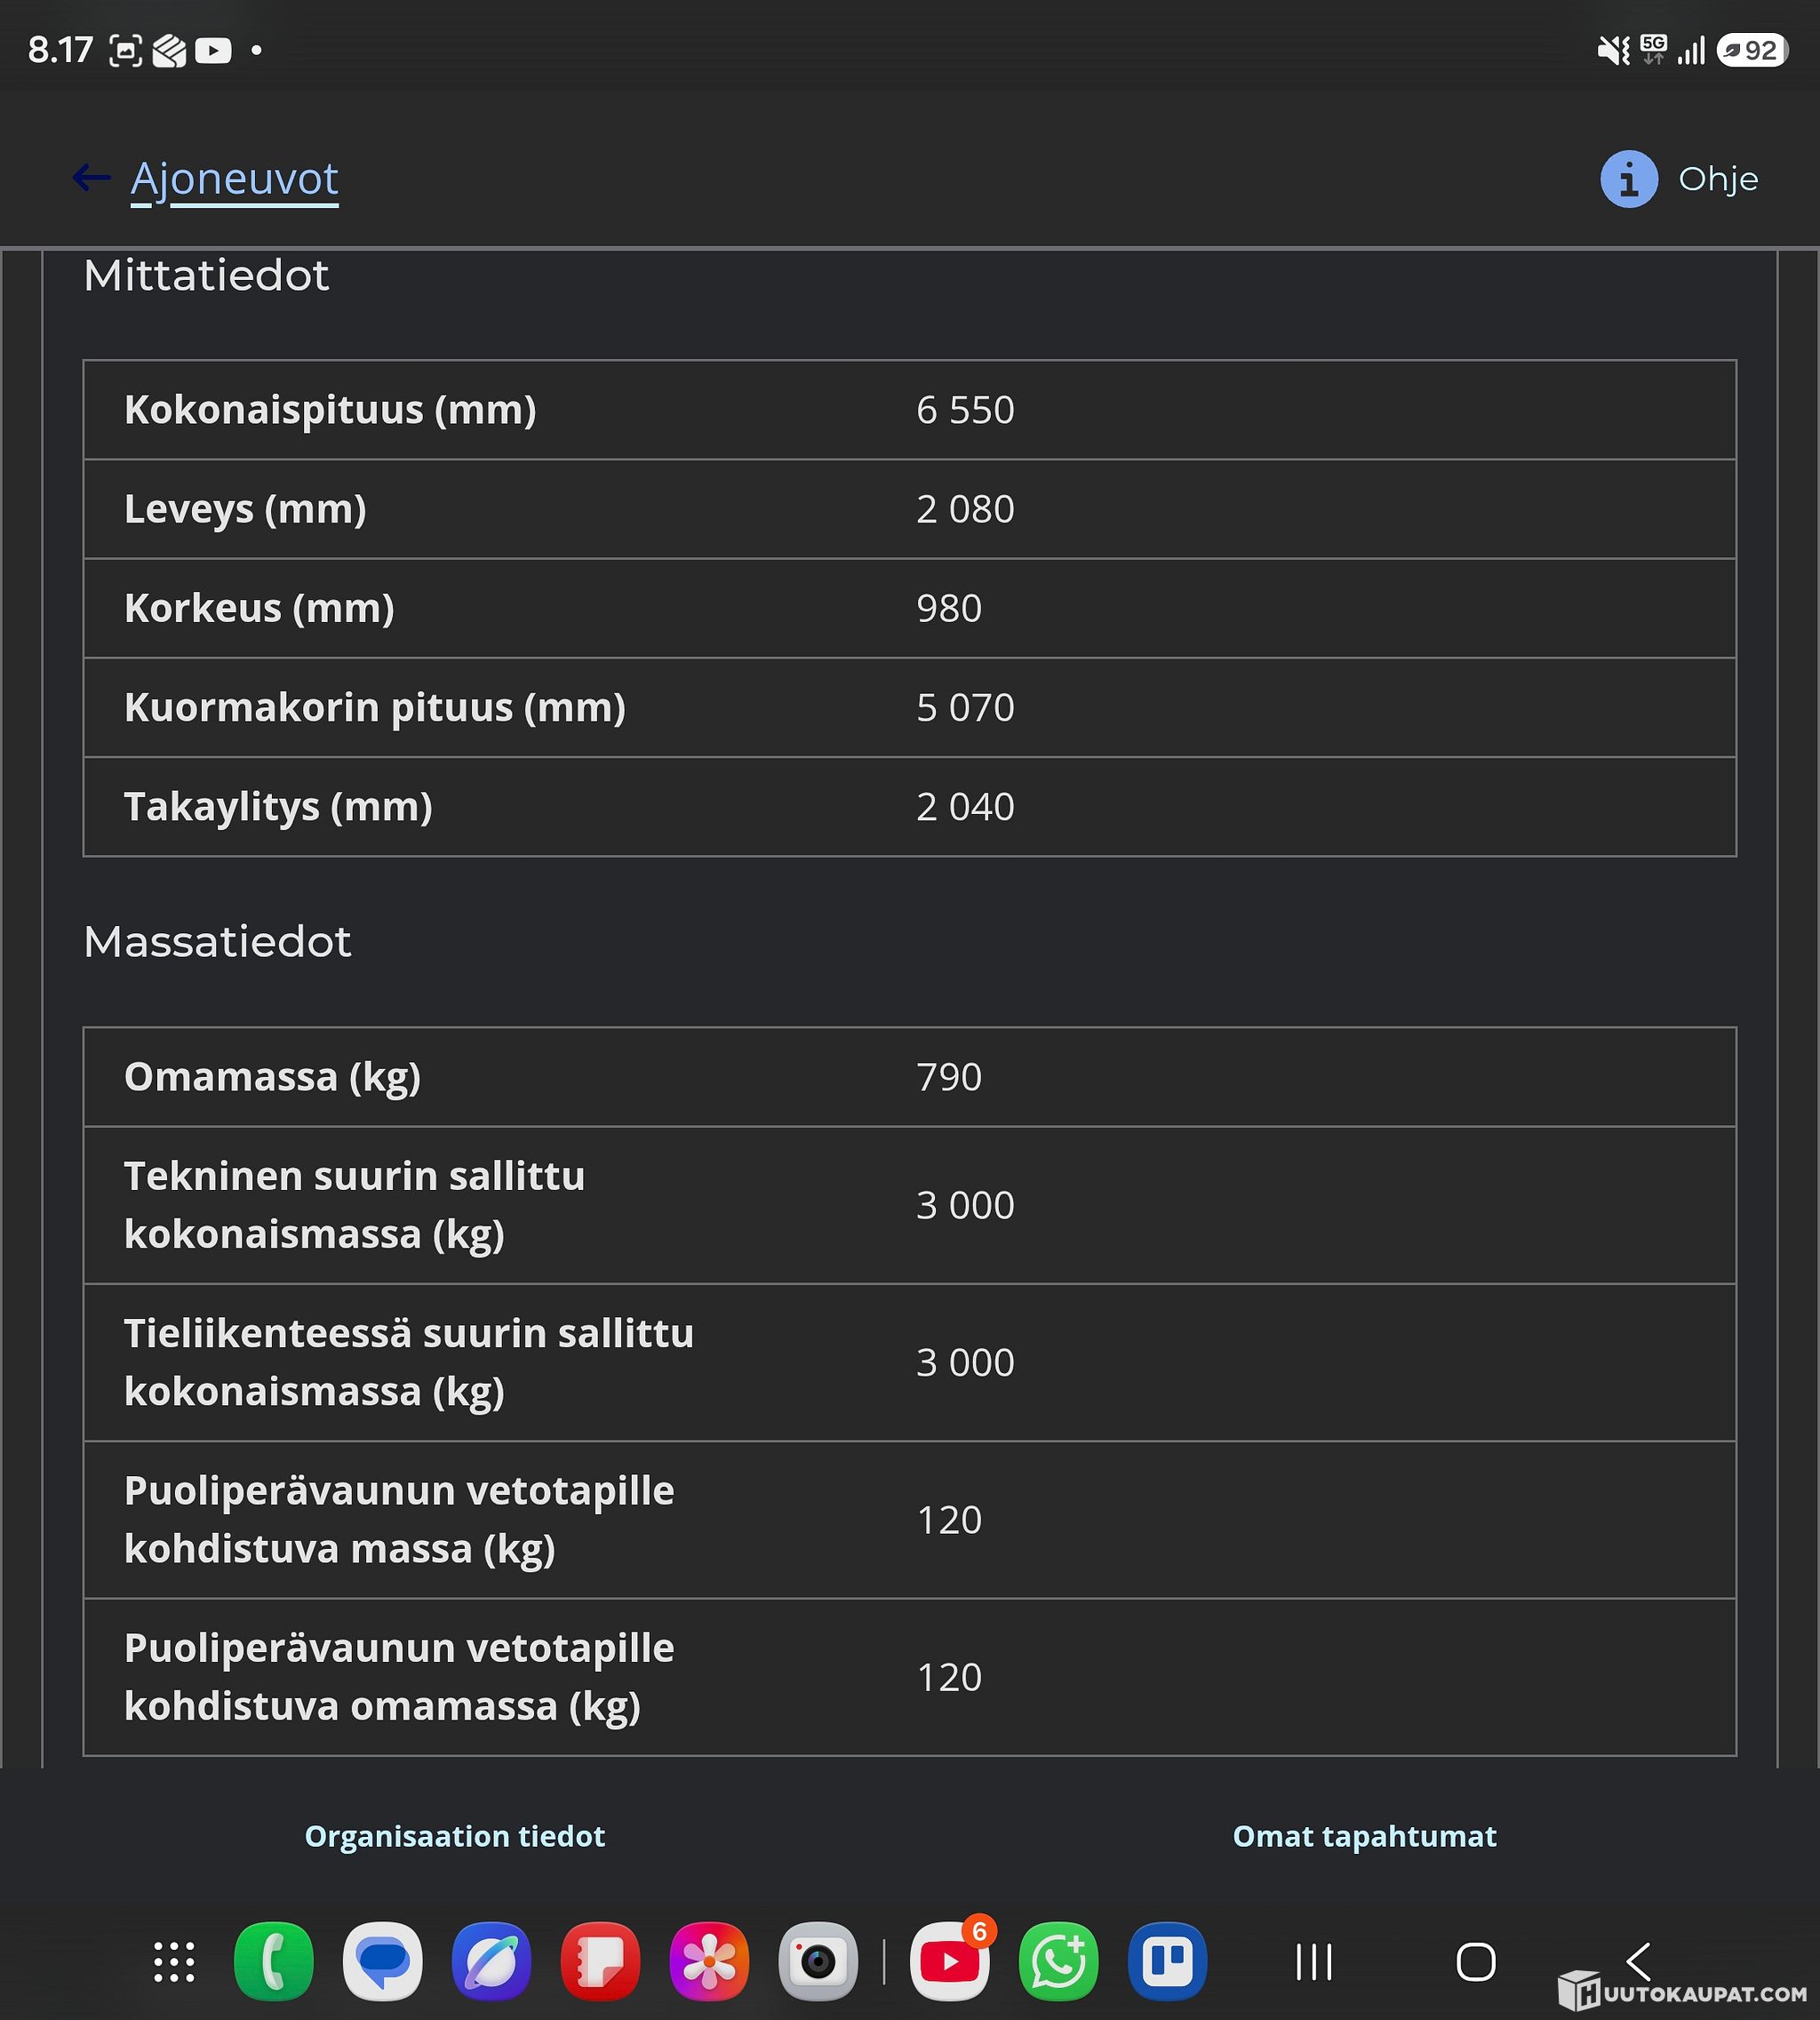This screenshot has width=1820, height=2020.
Task: Launch the Camera app
Action: pos(818,1962)
